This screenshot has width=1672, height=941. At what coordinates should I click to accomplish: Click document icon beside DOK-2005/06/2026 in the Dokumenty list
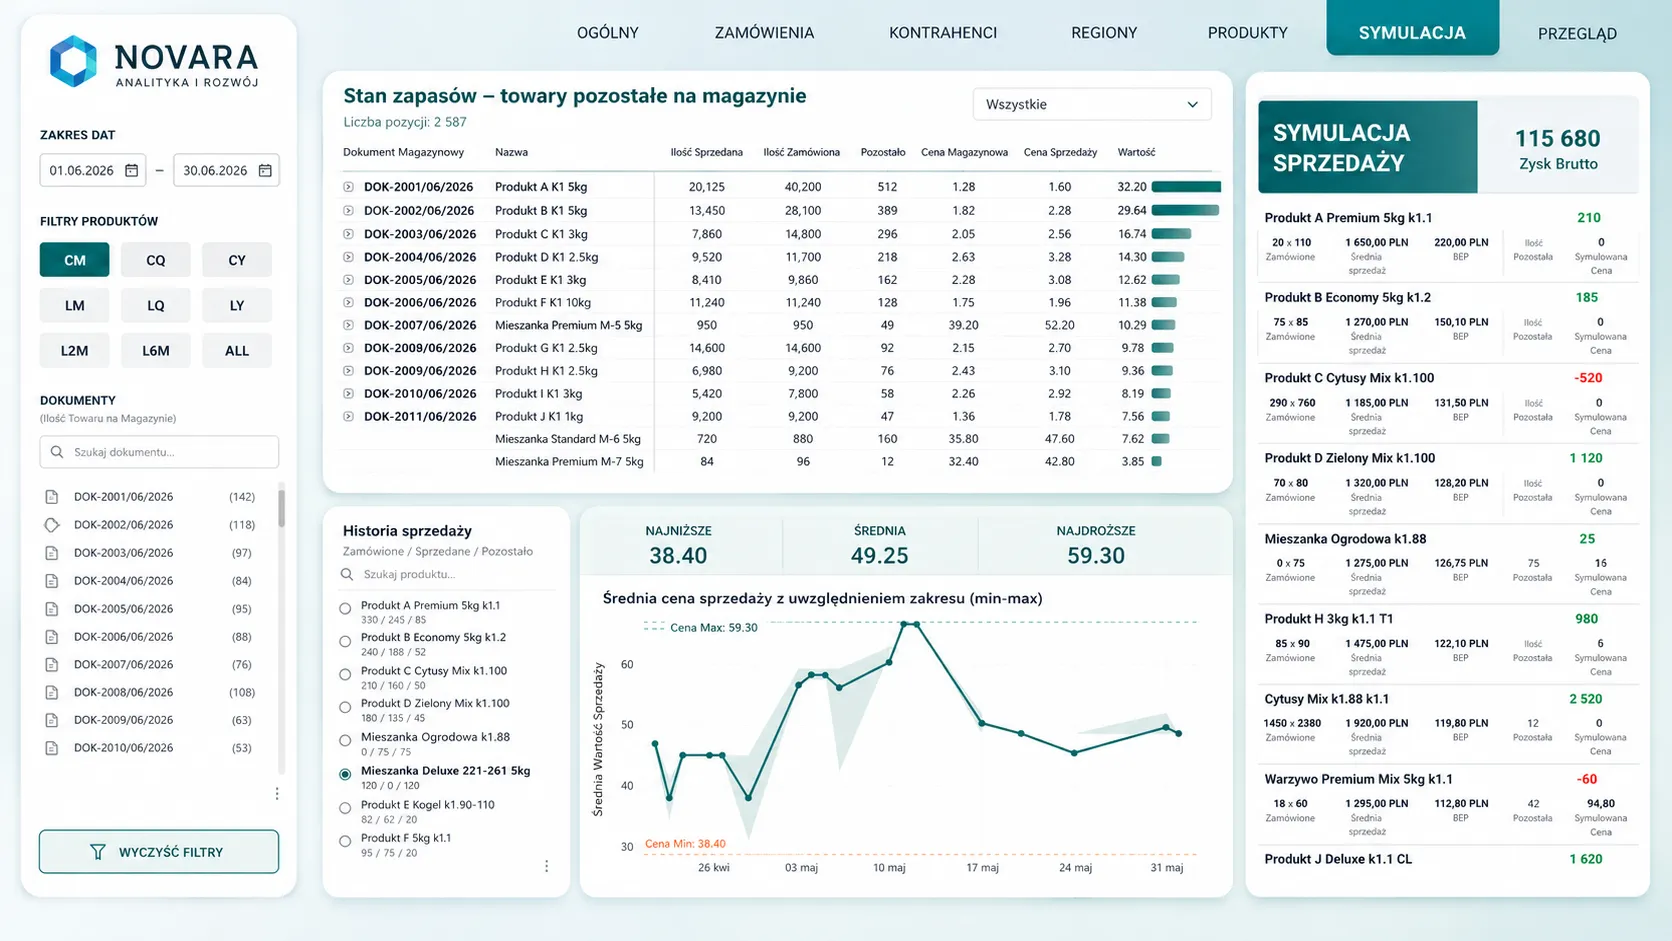point(52,609)
